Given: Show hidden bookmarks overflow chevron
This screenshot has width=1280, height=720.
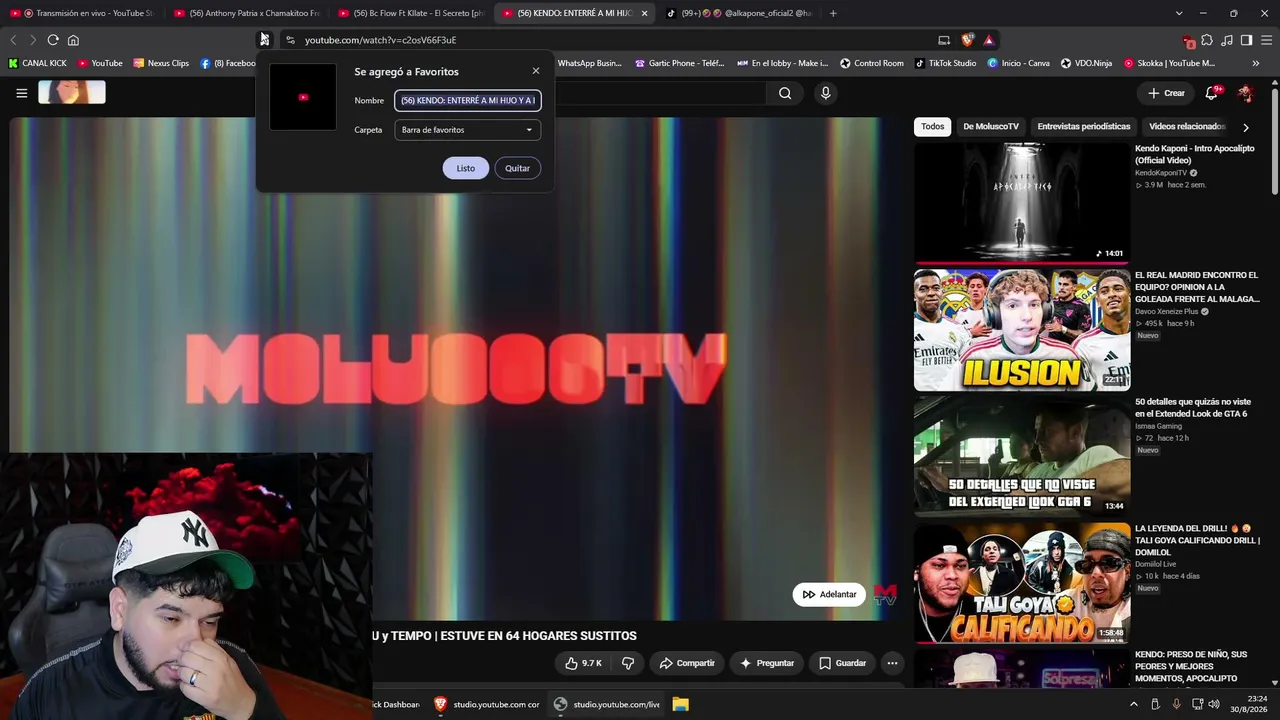Looking at the screenshot, I should 1255,63.
